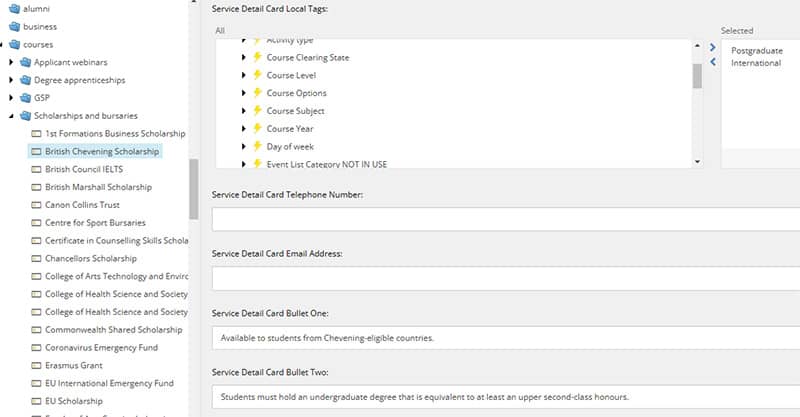Expand the Day of week tag
Screen dimensions: 800x417
[x=244, y=146]
